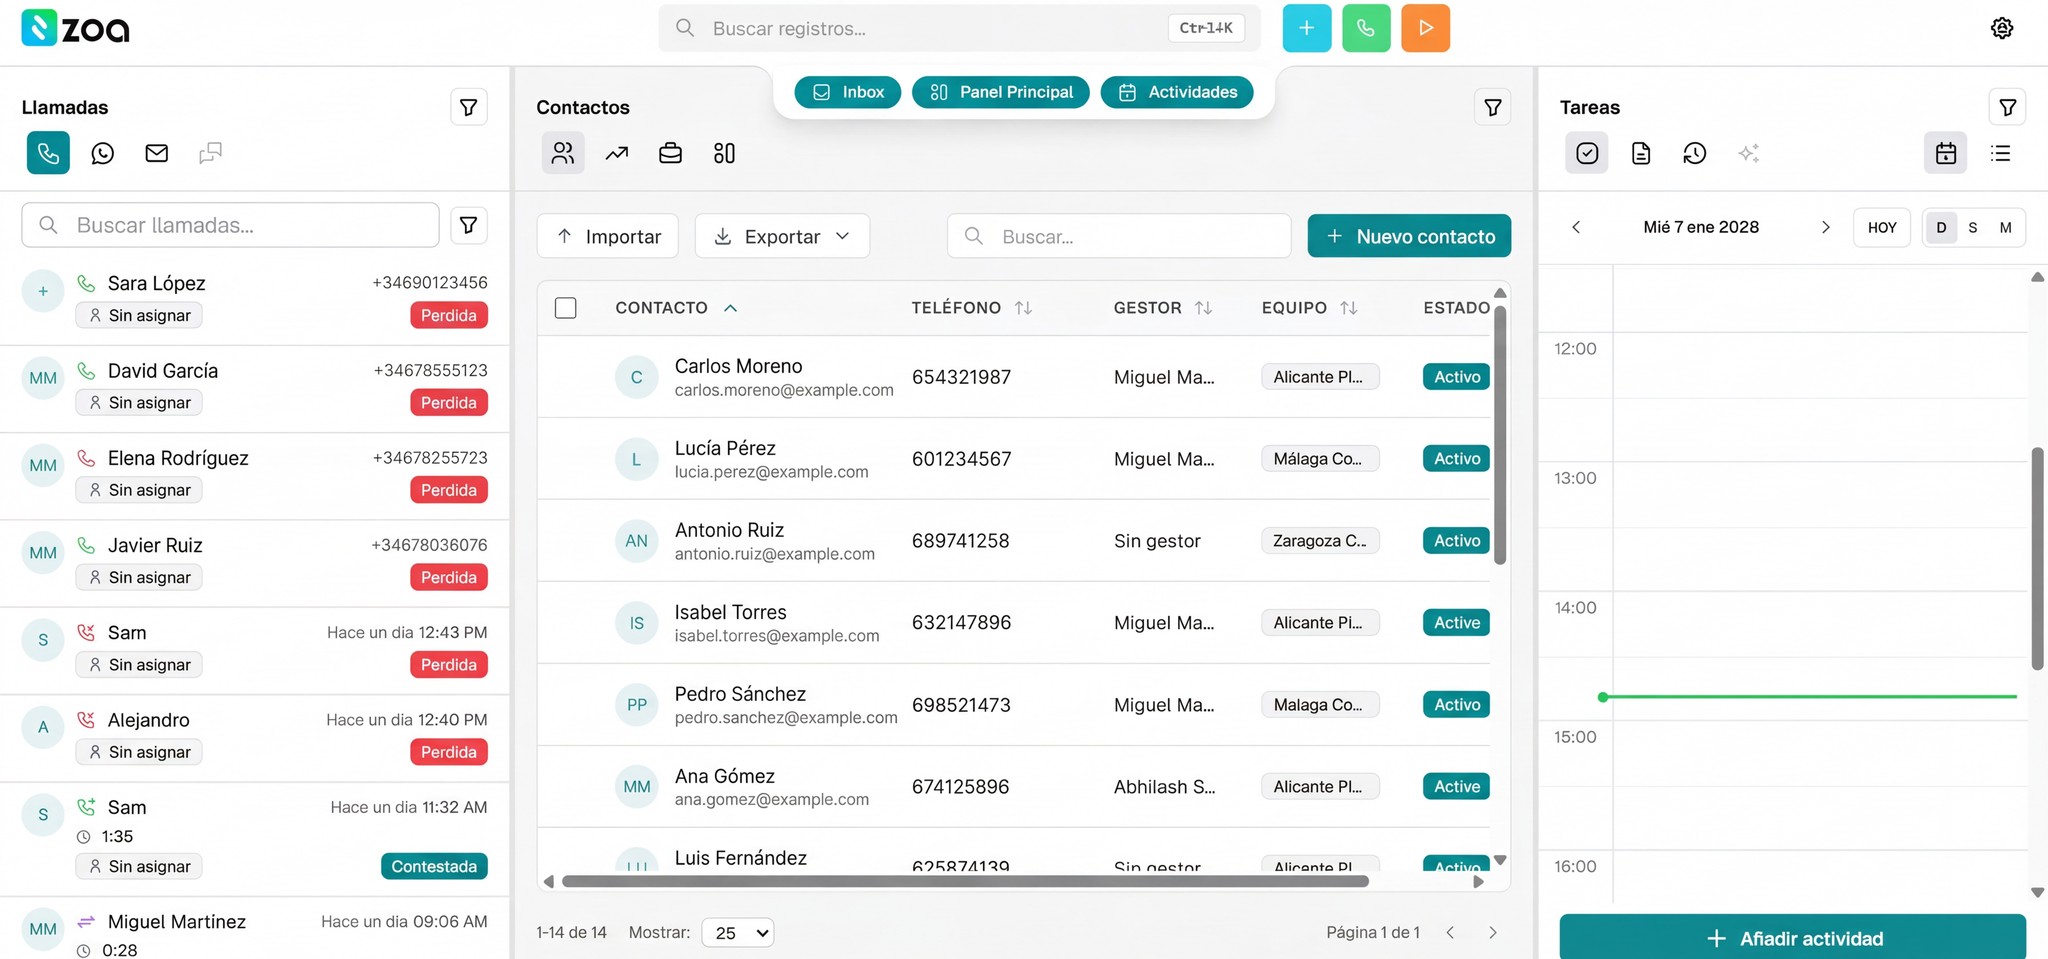Click the contacts table vertical scrollbar
The height and width of the screenshot is (959, 2048).
(1499, 435)
